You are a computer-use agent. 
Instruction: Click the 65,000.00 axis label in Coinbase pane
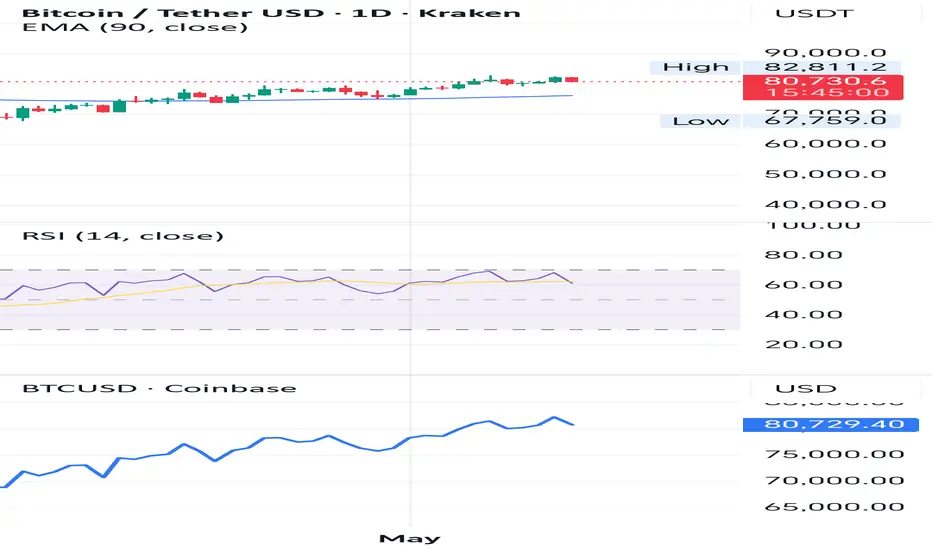click(835, 507)
